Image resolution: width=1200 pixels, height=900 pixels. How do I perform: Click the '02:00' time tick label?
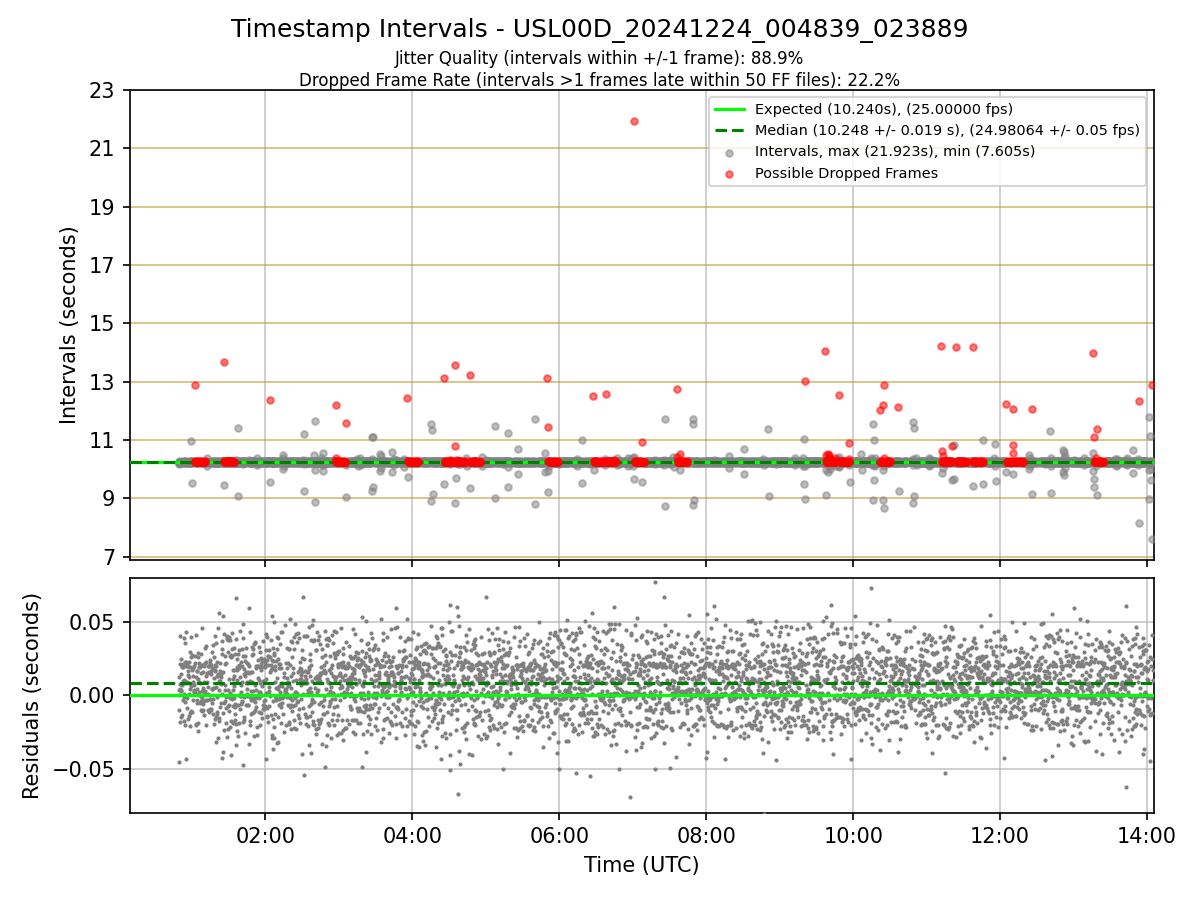[265, 835]
